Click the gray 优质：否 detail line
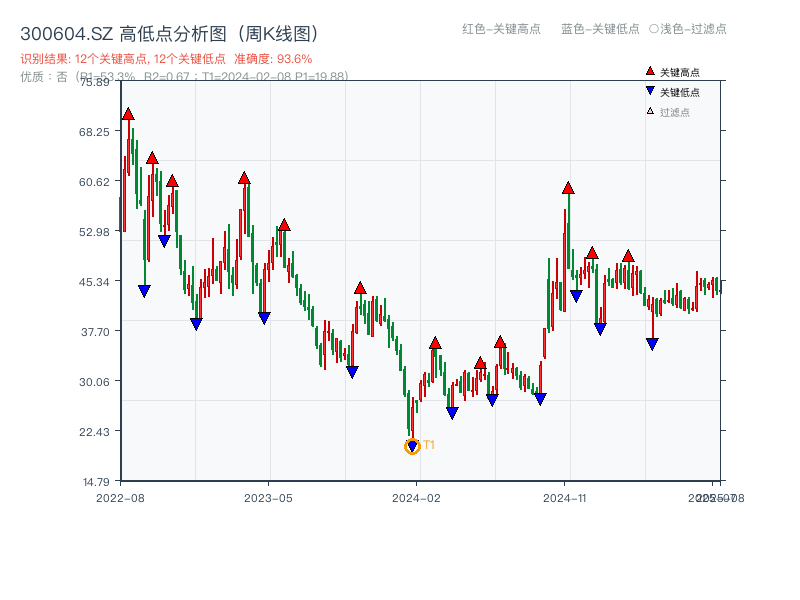The image size is (800, 600). tap(184, 77)
